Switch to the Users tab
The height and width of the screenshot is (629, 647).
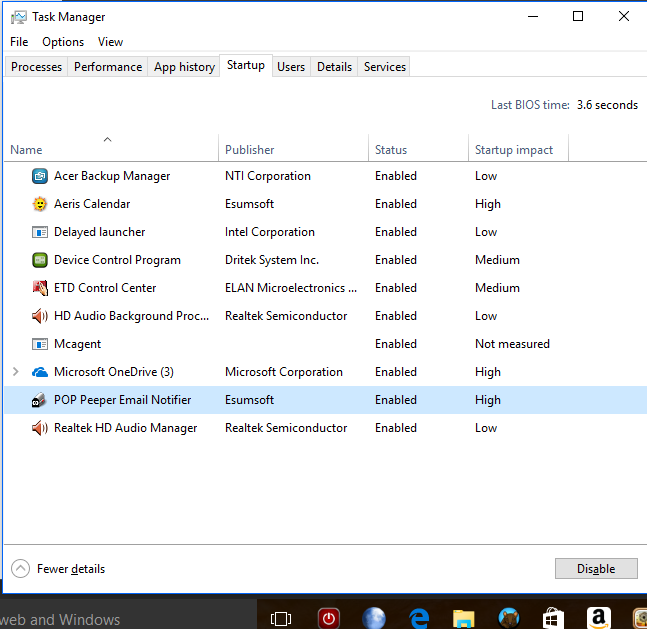tap(291, 67)
